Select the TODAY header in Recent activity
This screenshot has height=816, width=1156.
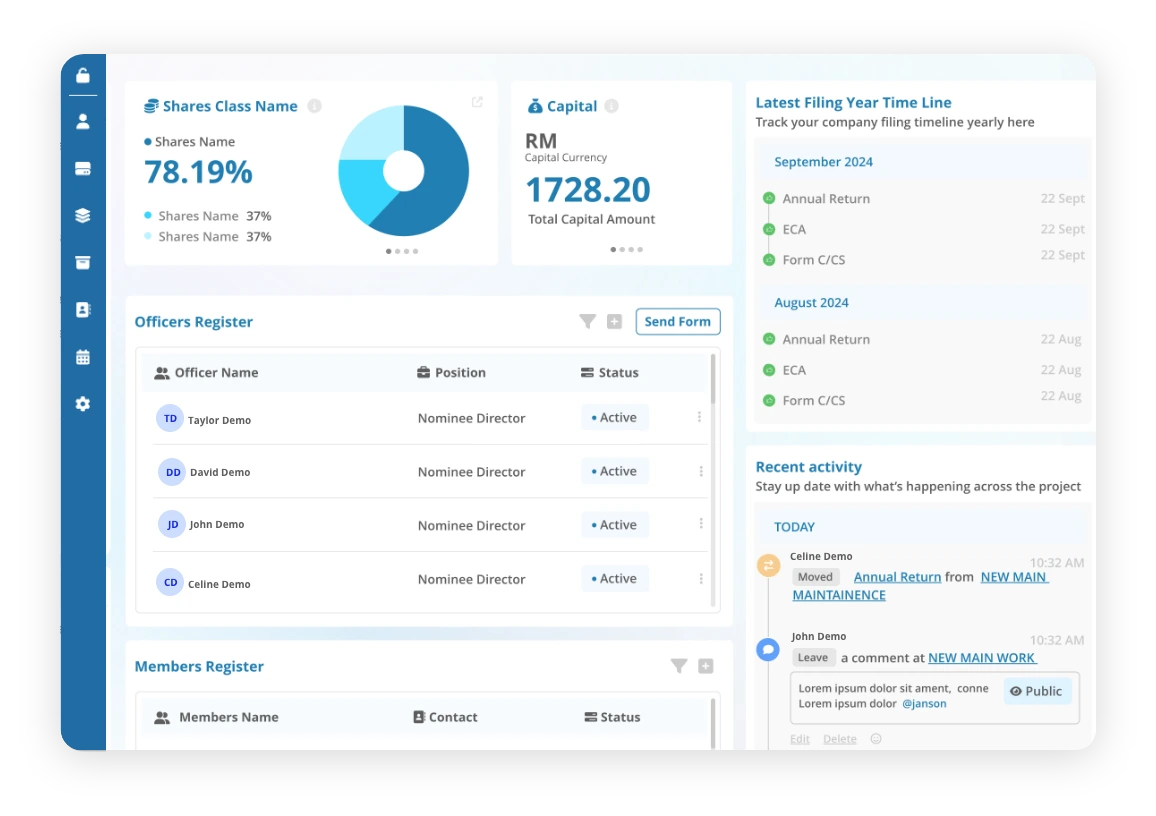click(x=794, y=527)
